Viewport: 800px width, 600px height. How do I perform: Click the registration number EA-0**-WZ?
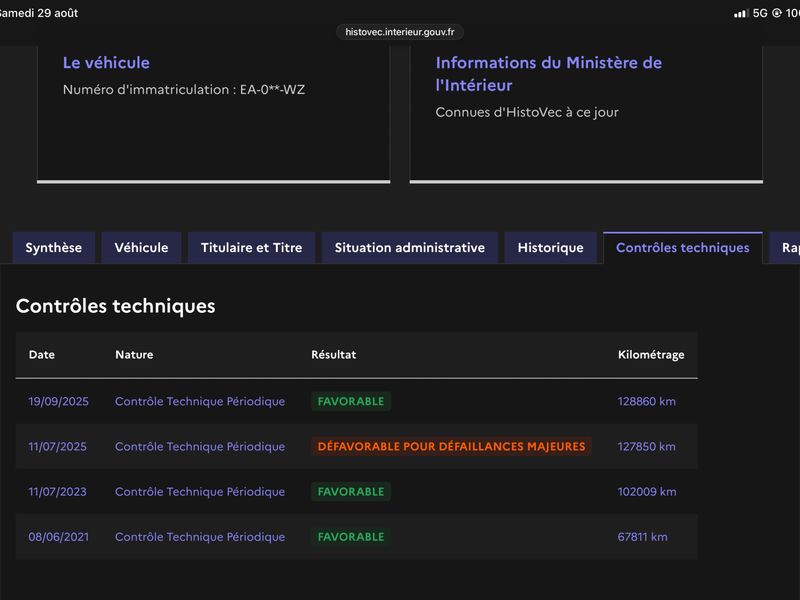coord(272,90)
